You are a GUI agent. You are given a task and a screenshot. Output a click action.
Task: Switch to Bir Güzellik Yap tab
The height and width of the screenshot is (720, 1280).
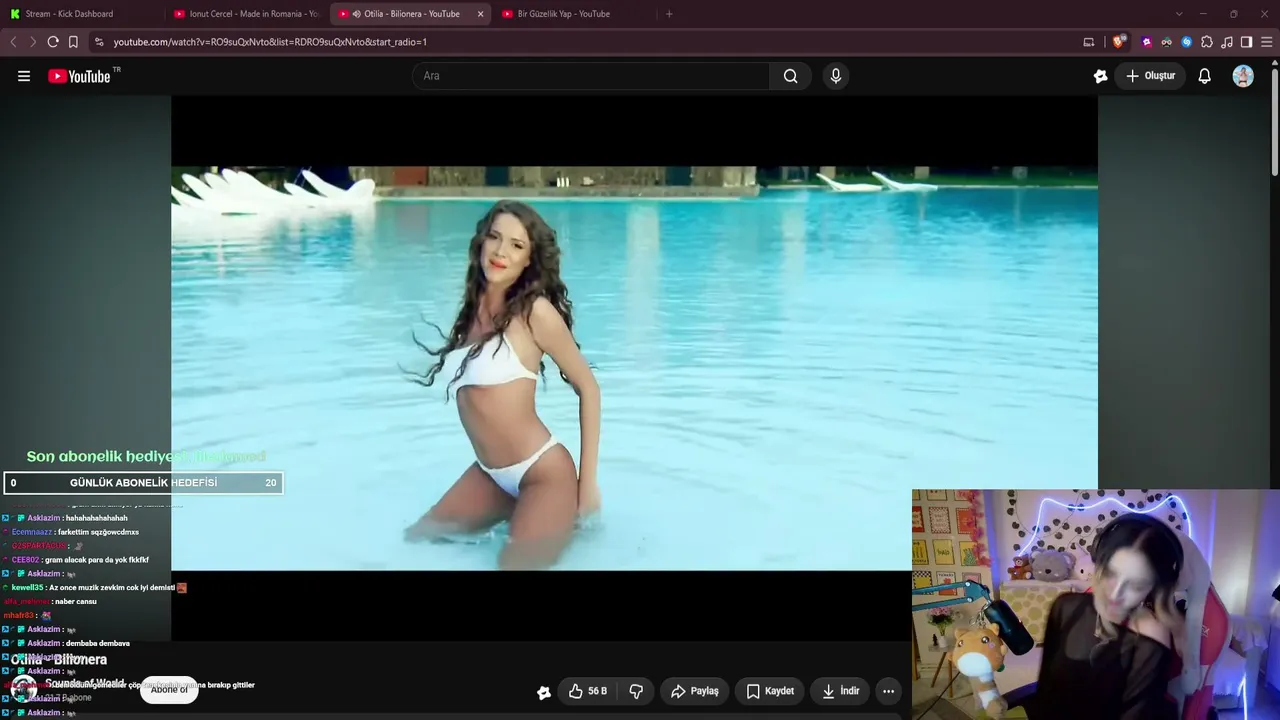point(573,14)
